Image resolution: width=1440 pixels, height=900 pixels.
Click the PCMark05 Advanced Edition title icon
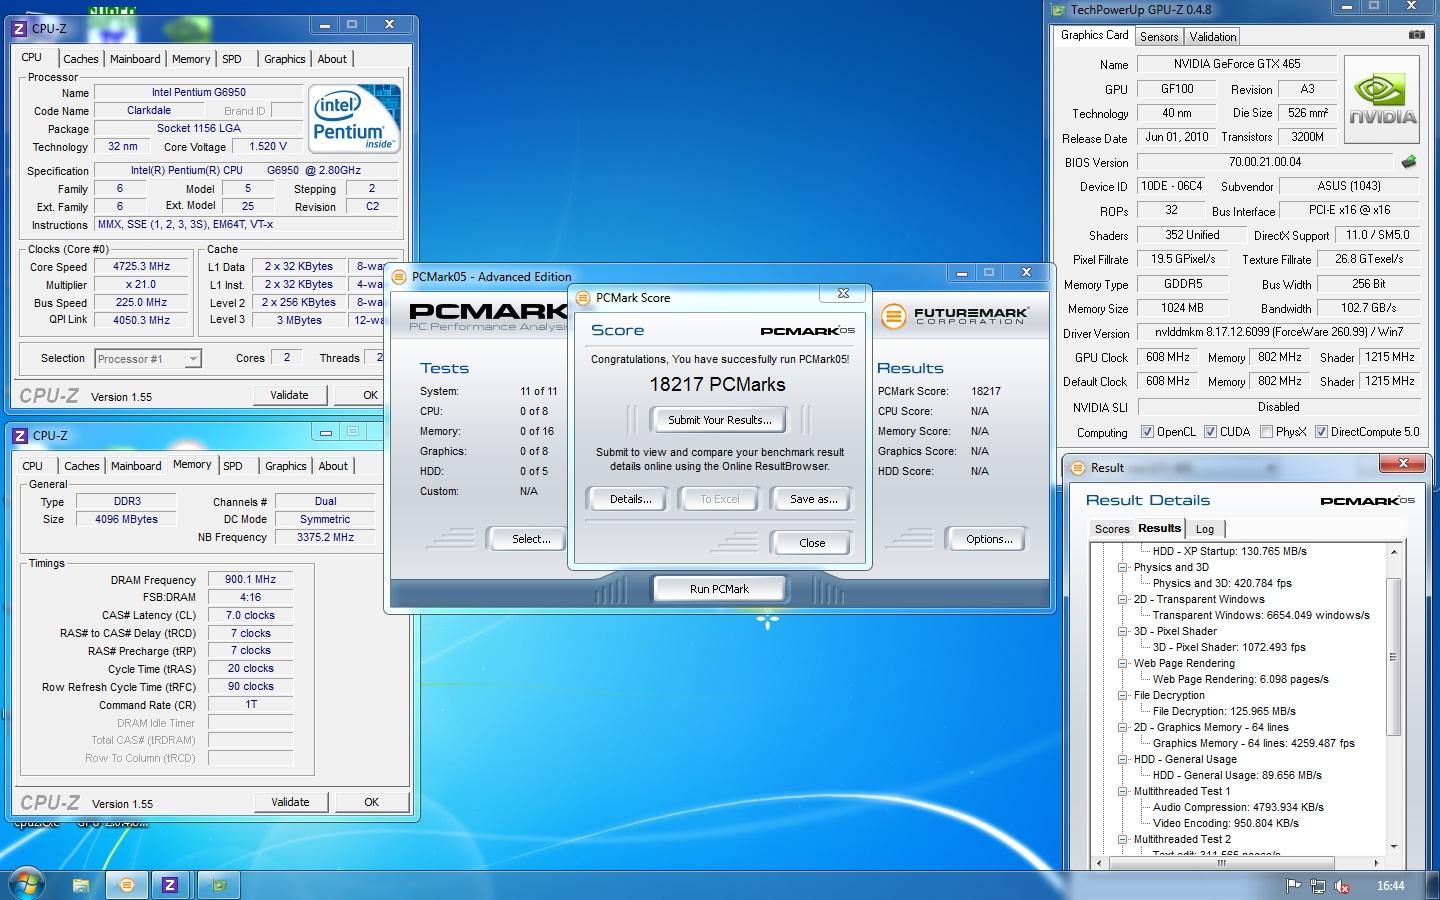click(x=400, y=277)
